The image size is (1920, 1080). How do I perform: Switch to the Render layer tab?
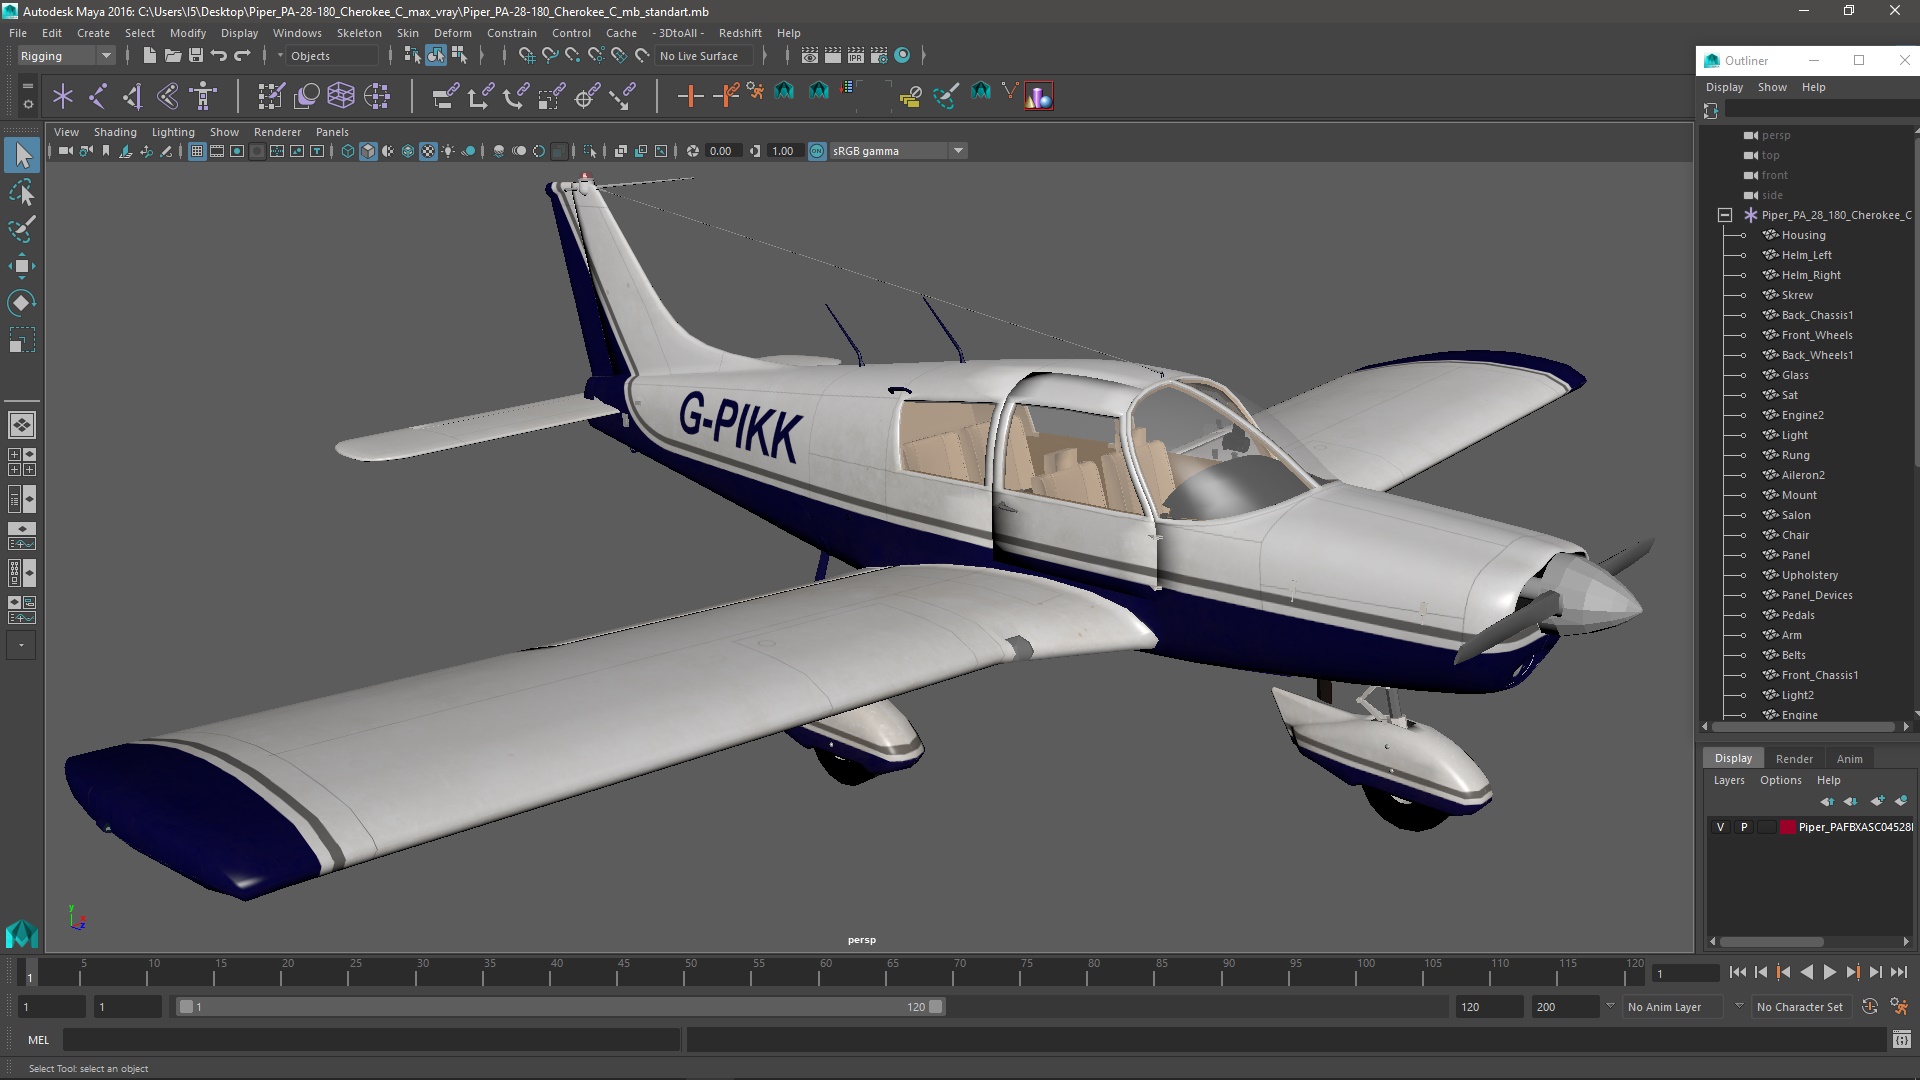tap(1794, 759)
